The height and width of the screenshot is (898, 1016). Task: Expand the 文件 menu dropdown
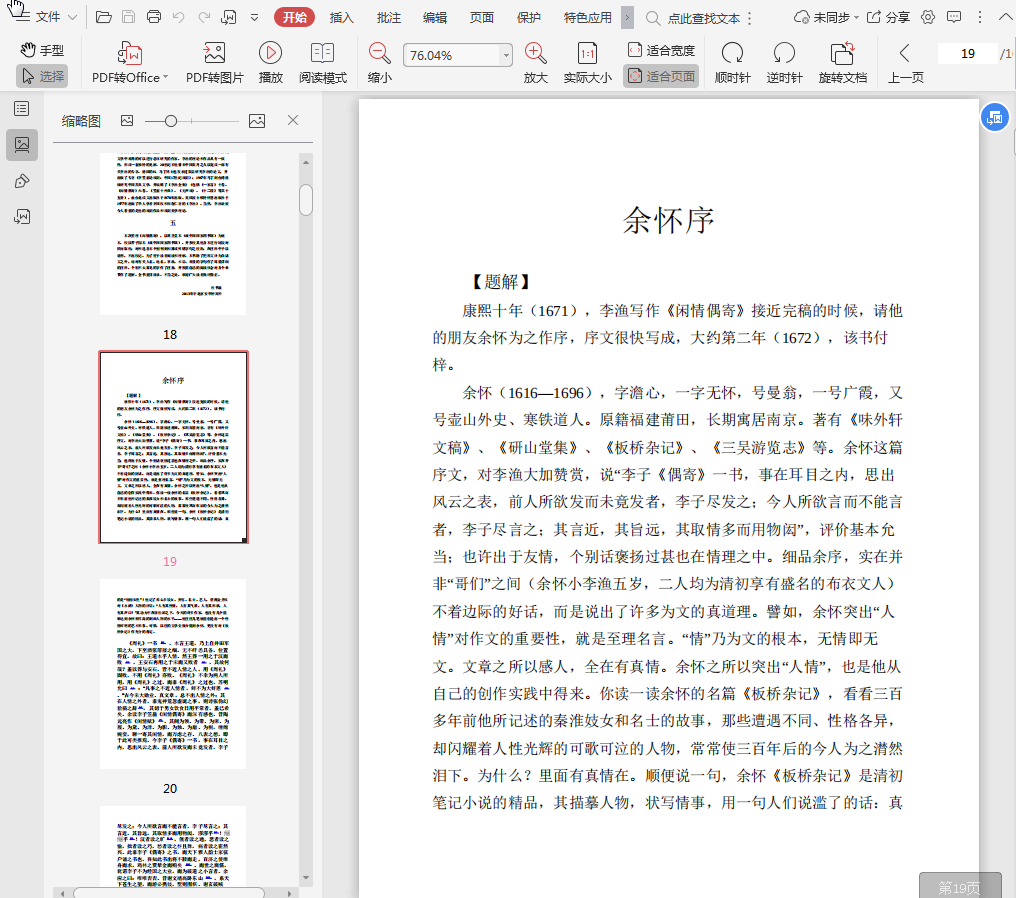click(x=71, y=18)
